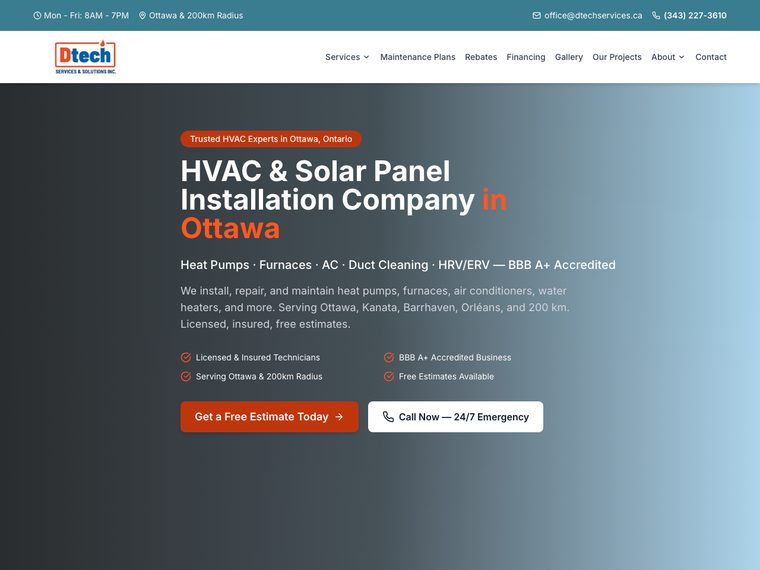Go to the Contact page

(x=711, y=57)
